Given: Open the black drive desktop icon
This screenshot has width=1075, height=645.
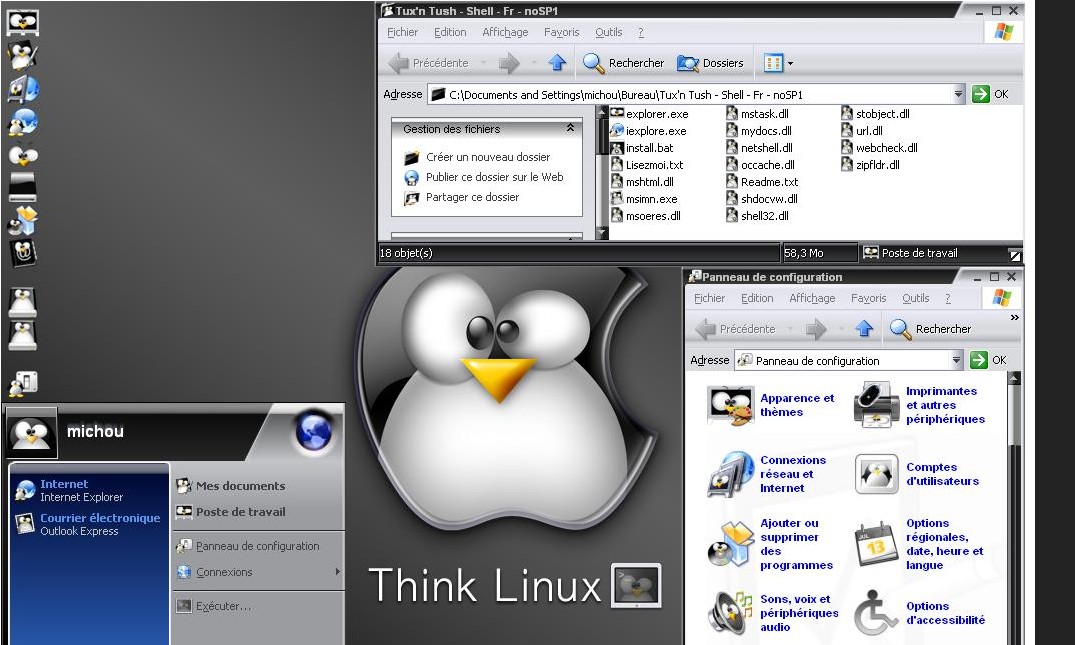Looking at the screenshot, I should pos(23,187).
